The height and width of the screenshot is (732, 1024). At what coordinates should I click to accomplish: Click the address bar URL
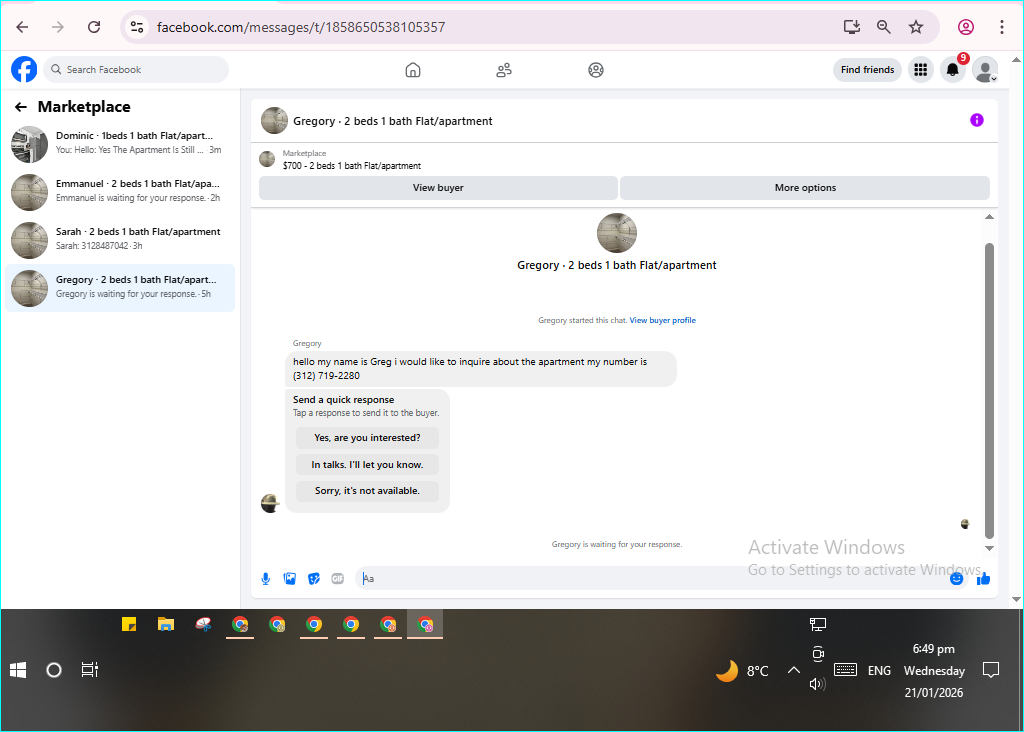point(301,27)
